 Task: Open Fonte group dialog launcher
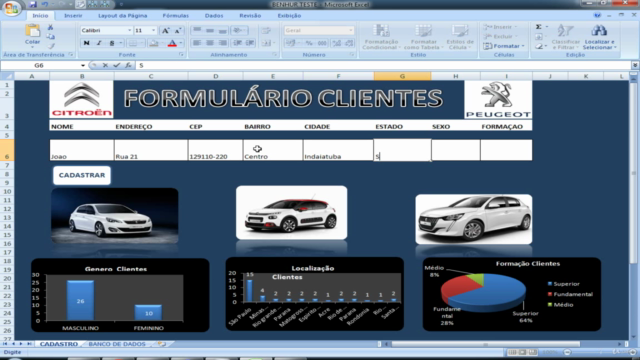182,55
